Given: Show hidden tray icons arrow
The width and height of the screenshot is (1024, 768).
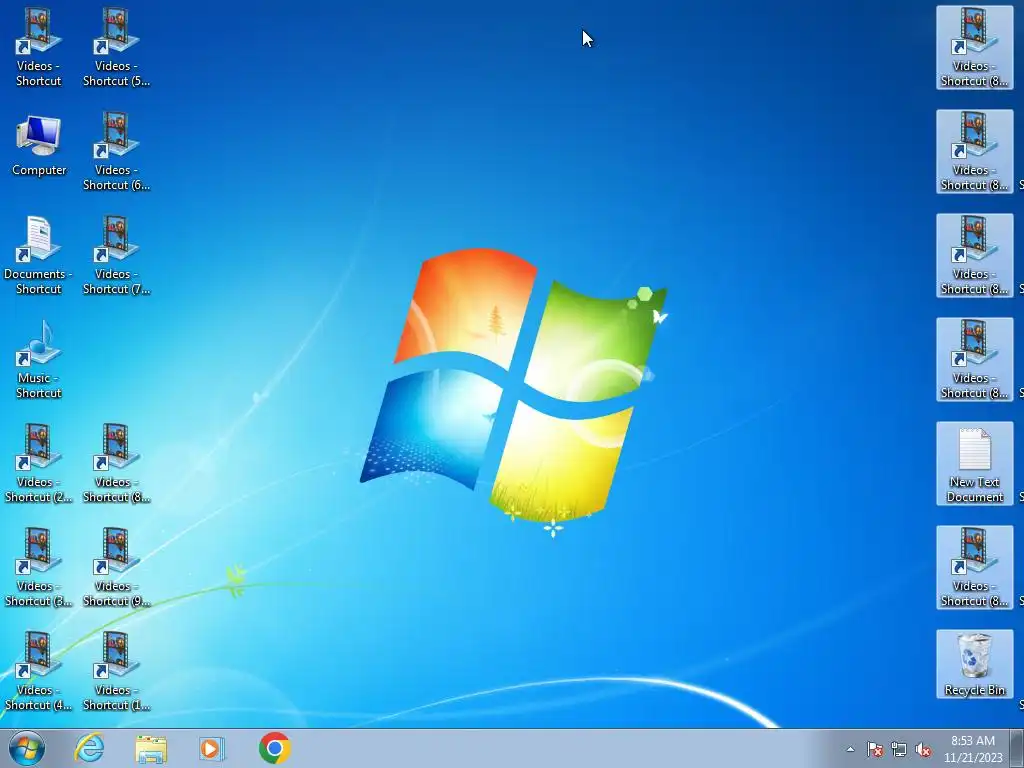Looking at the screenshot, I should pos(850,749).
